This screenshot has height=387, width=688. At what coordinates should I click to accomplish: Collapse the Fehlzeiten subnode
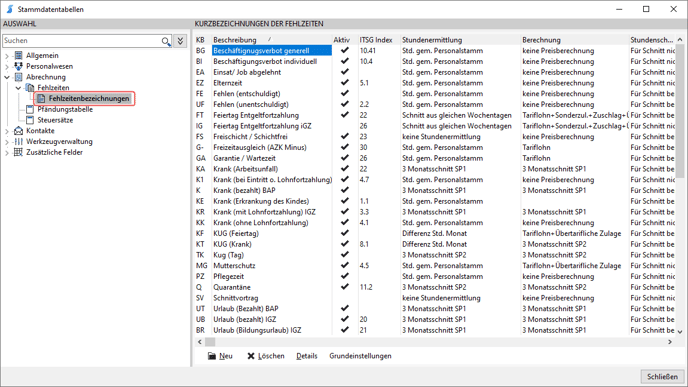pyautogui.click(x=18, y=88)
